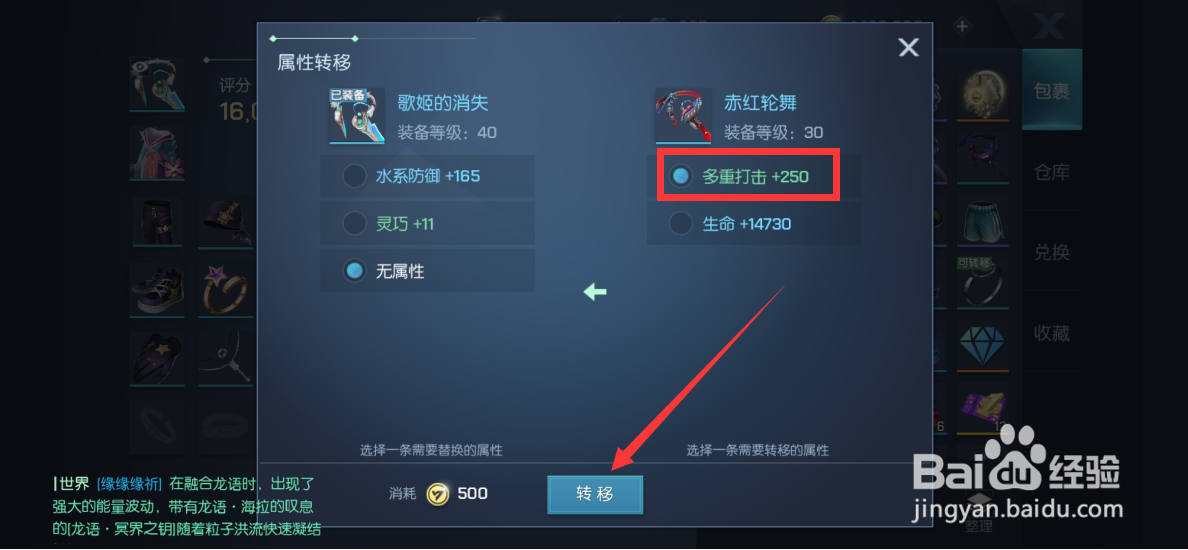Click the 赤红轮舞 weapon icon
Screen dimensions: 1188x550
(x=683, y=116)
